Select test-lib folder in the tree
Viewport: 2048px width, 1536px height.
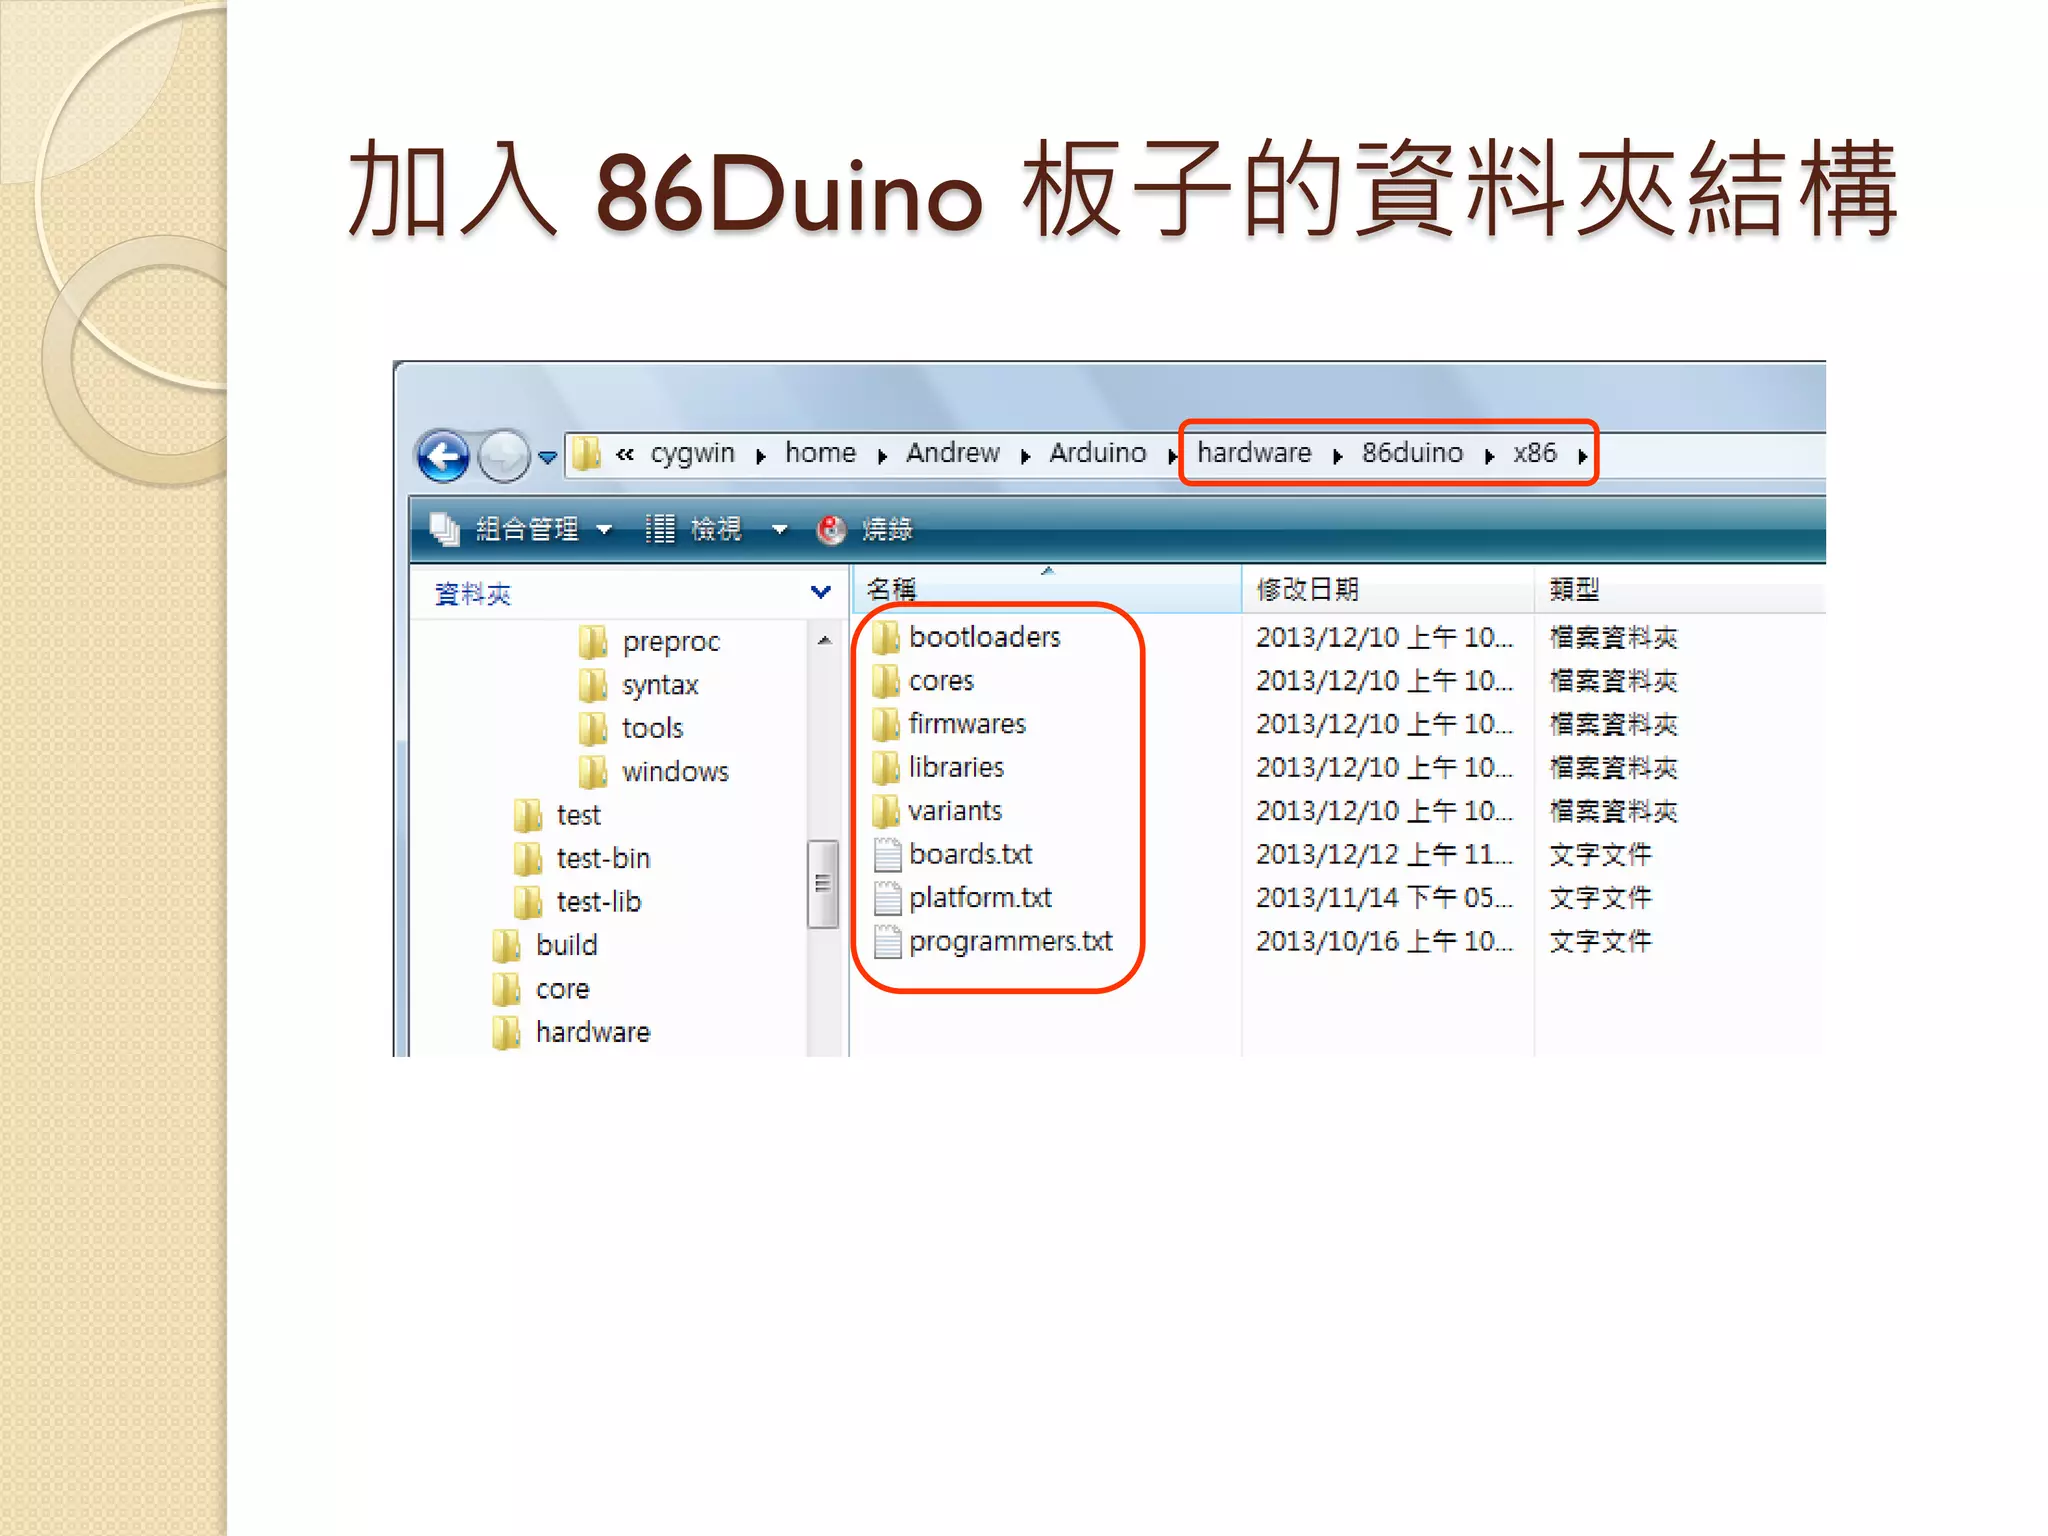(x=598, y=901)
